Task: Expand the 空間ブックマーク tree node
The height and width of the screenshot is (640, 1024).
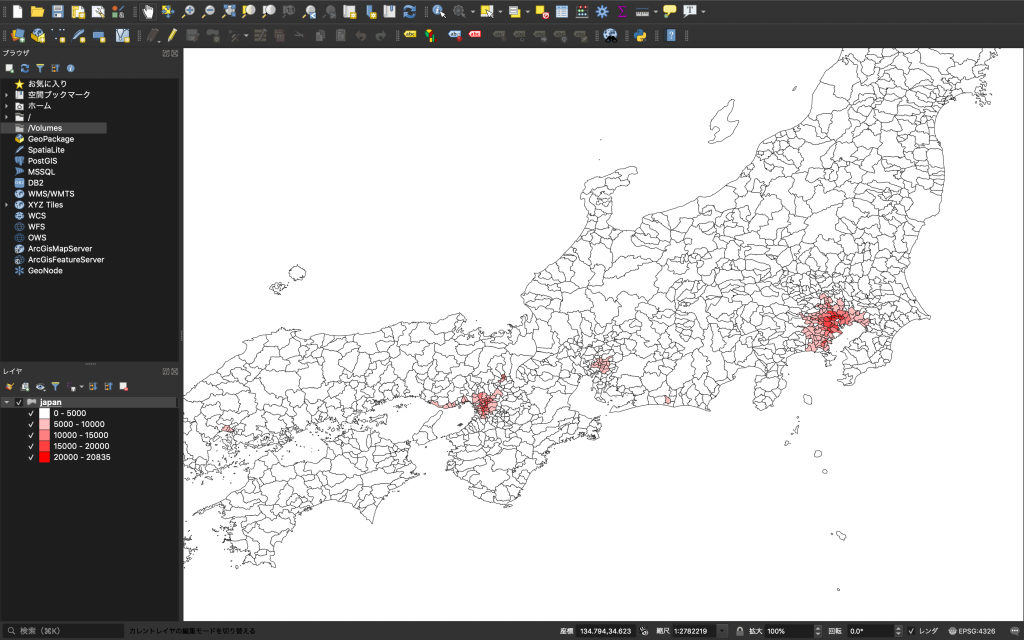Action: coord(7,95)
